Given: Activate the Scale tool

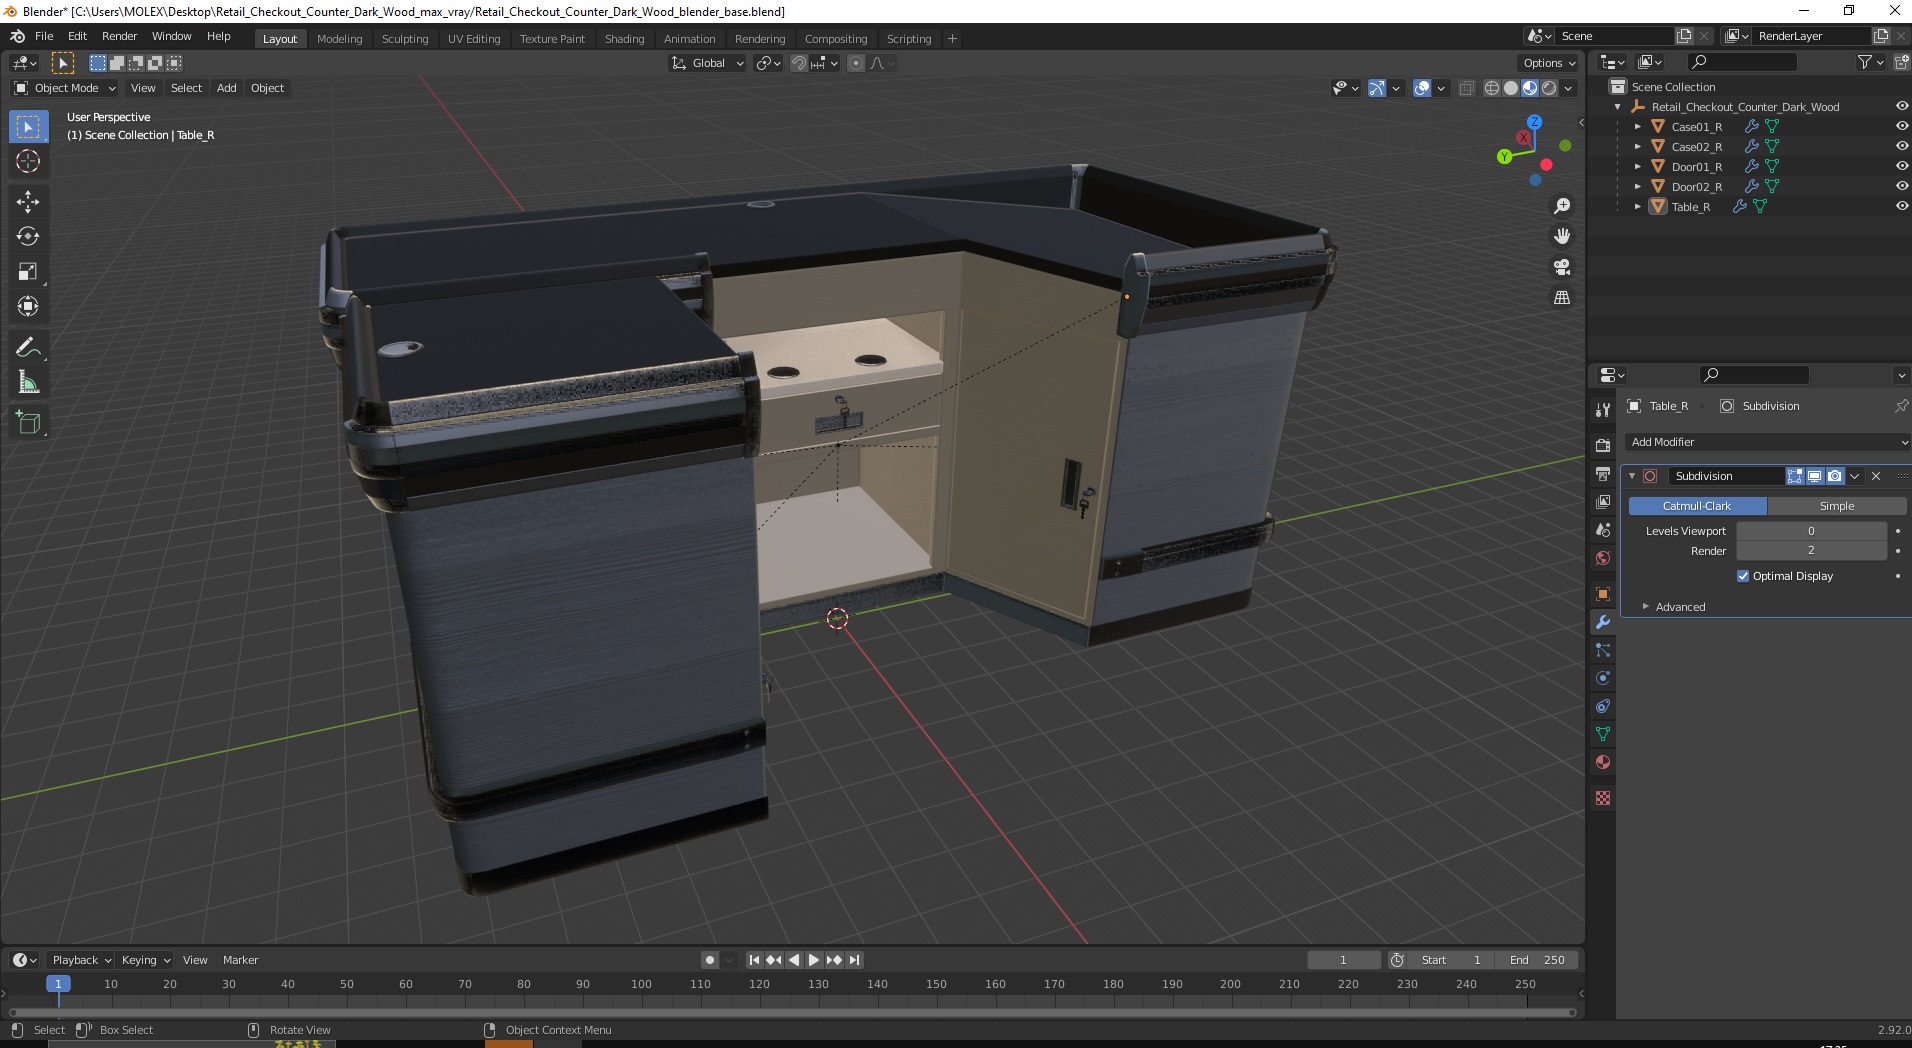Looking at the screenshot, I should (28, 272).
